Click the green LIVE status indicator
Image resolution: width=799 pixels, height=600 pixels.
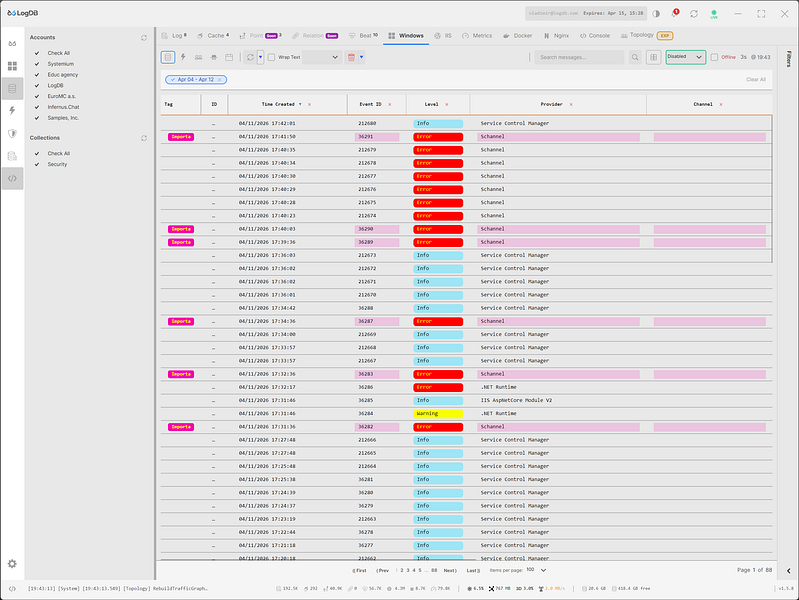[714, 14]
